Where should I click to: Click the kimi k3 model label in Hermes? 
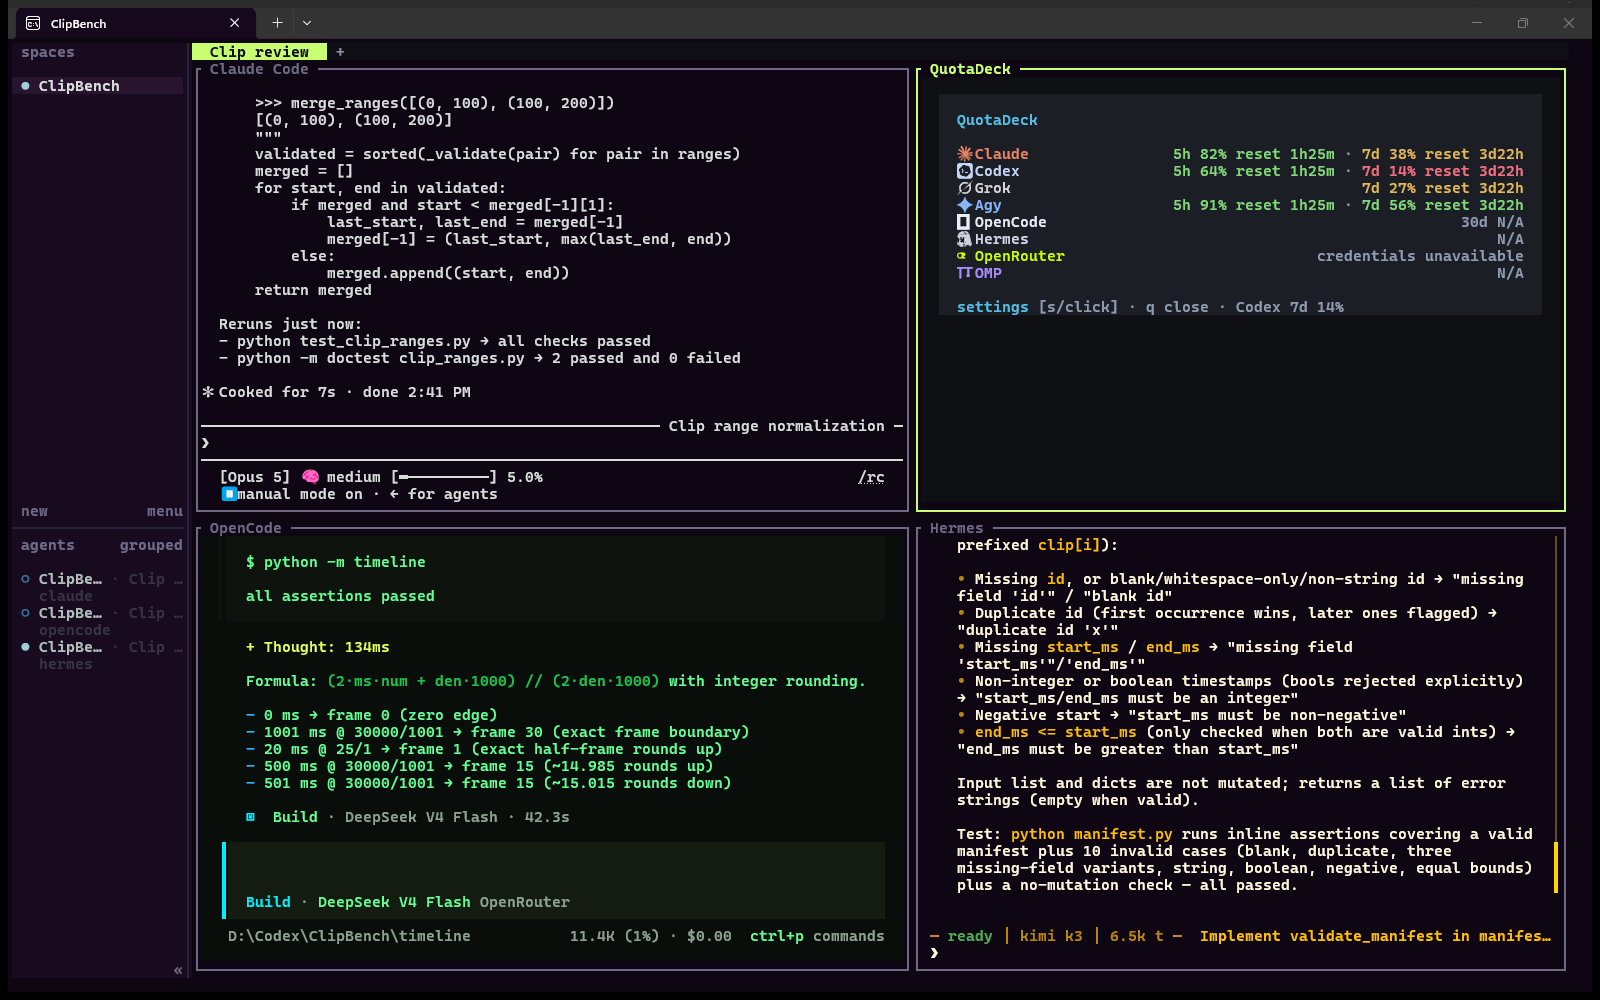click(1051, 936)
